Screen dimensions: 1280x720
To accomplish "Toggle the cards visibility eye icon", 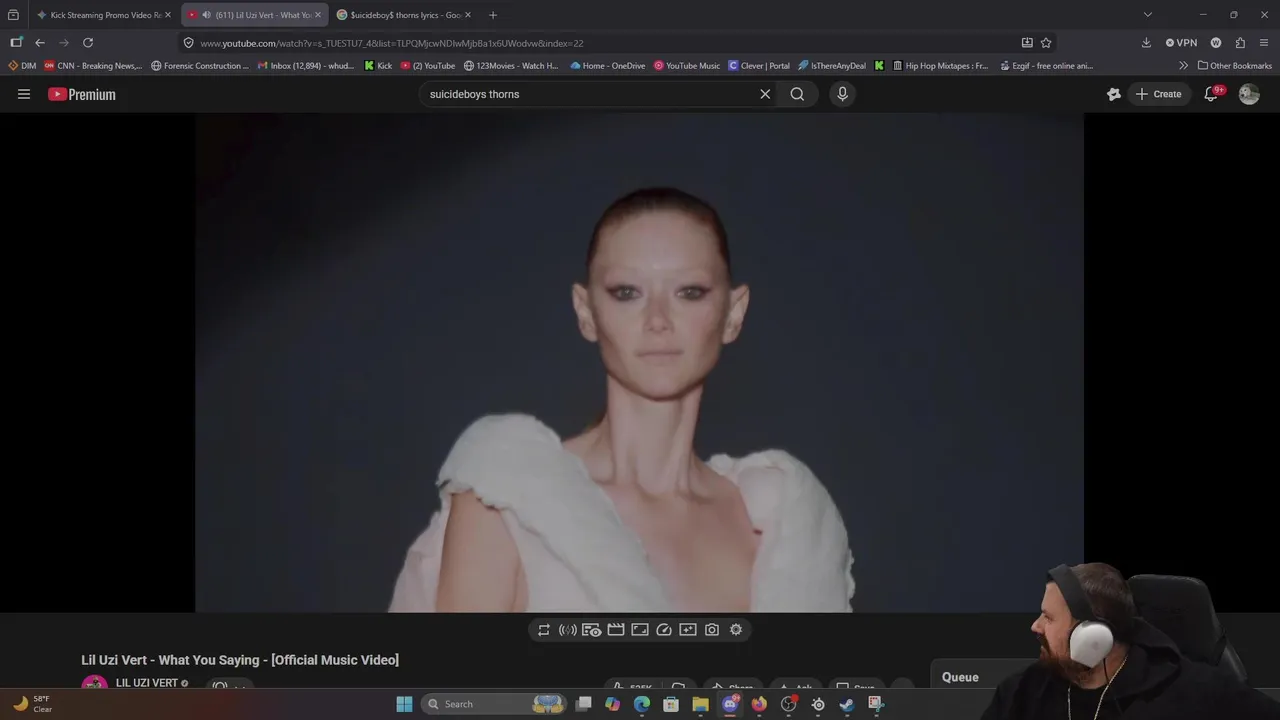I will coord(592,630).
